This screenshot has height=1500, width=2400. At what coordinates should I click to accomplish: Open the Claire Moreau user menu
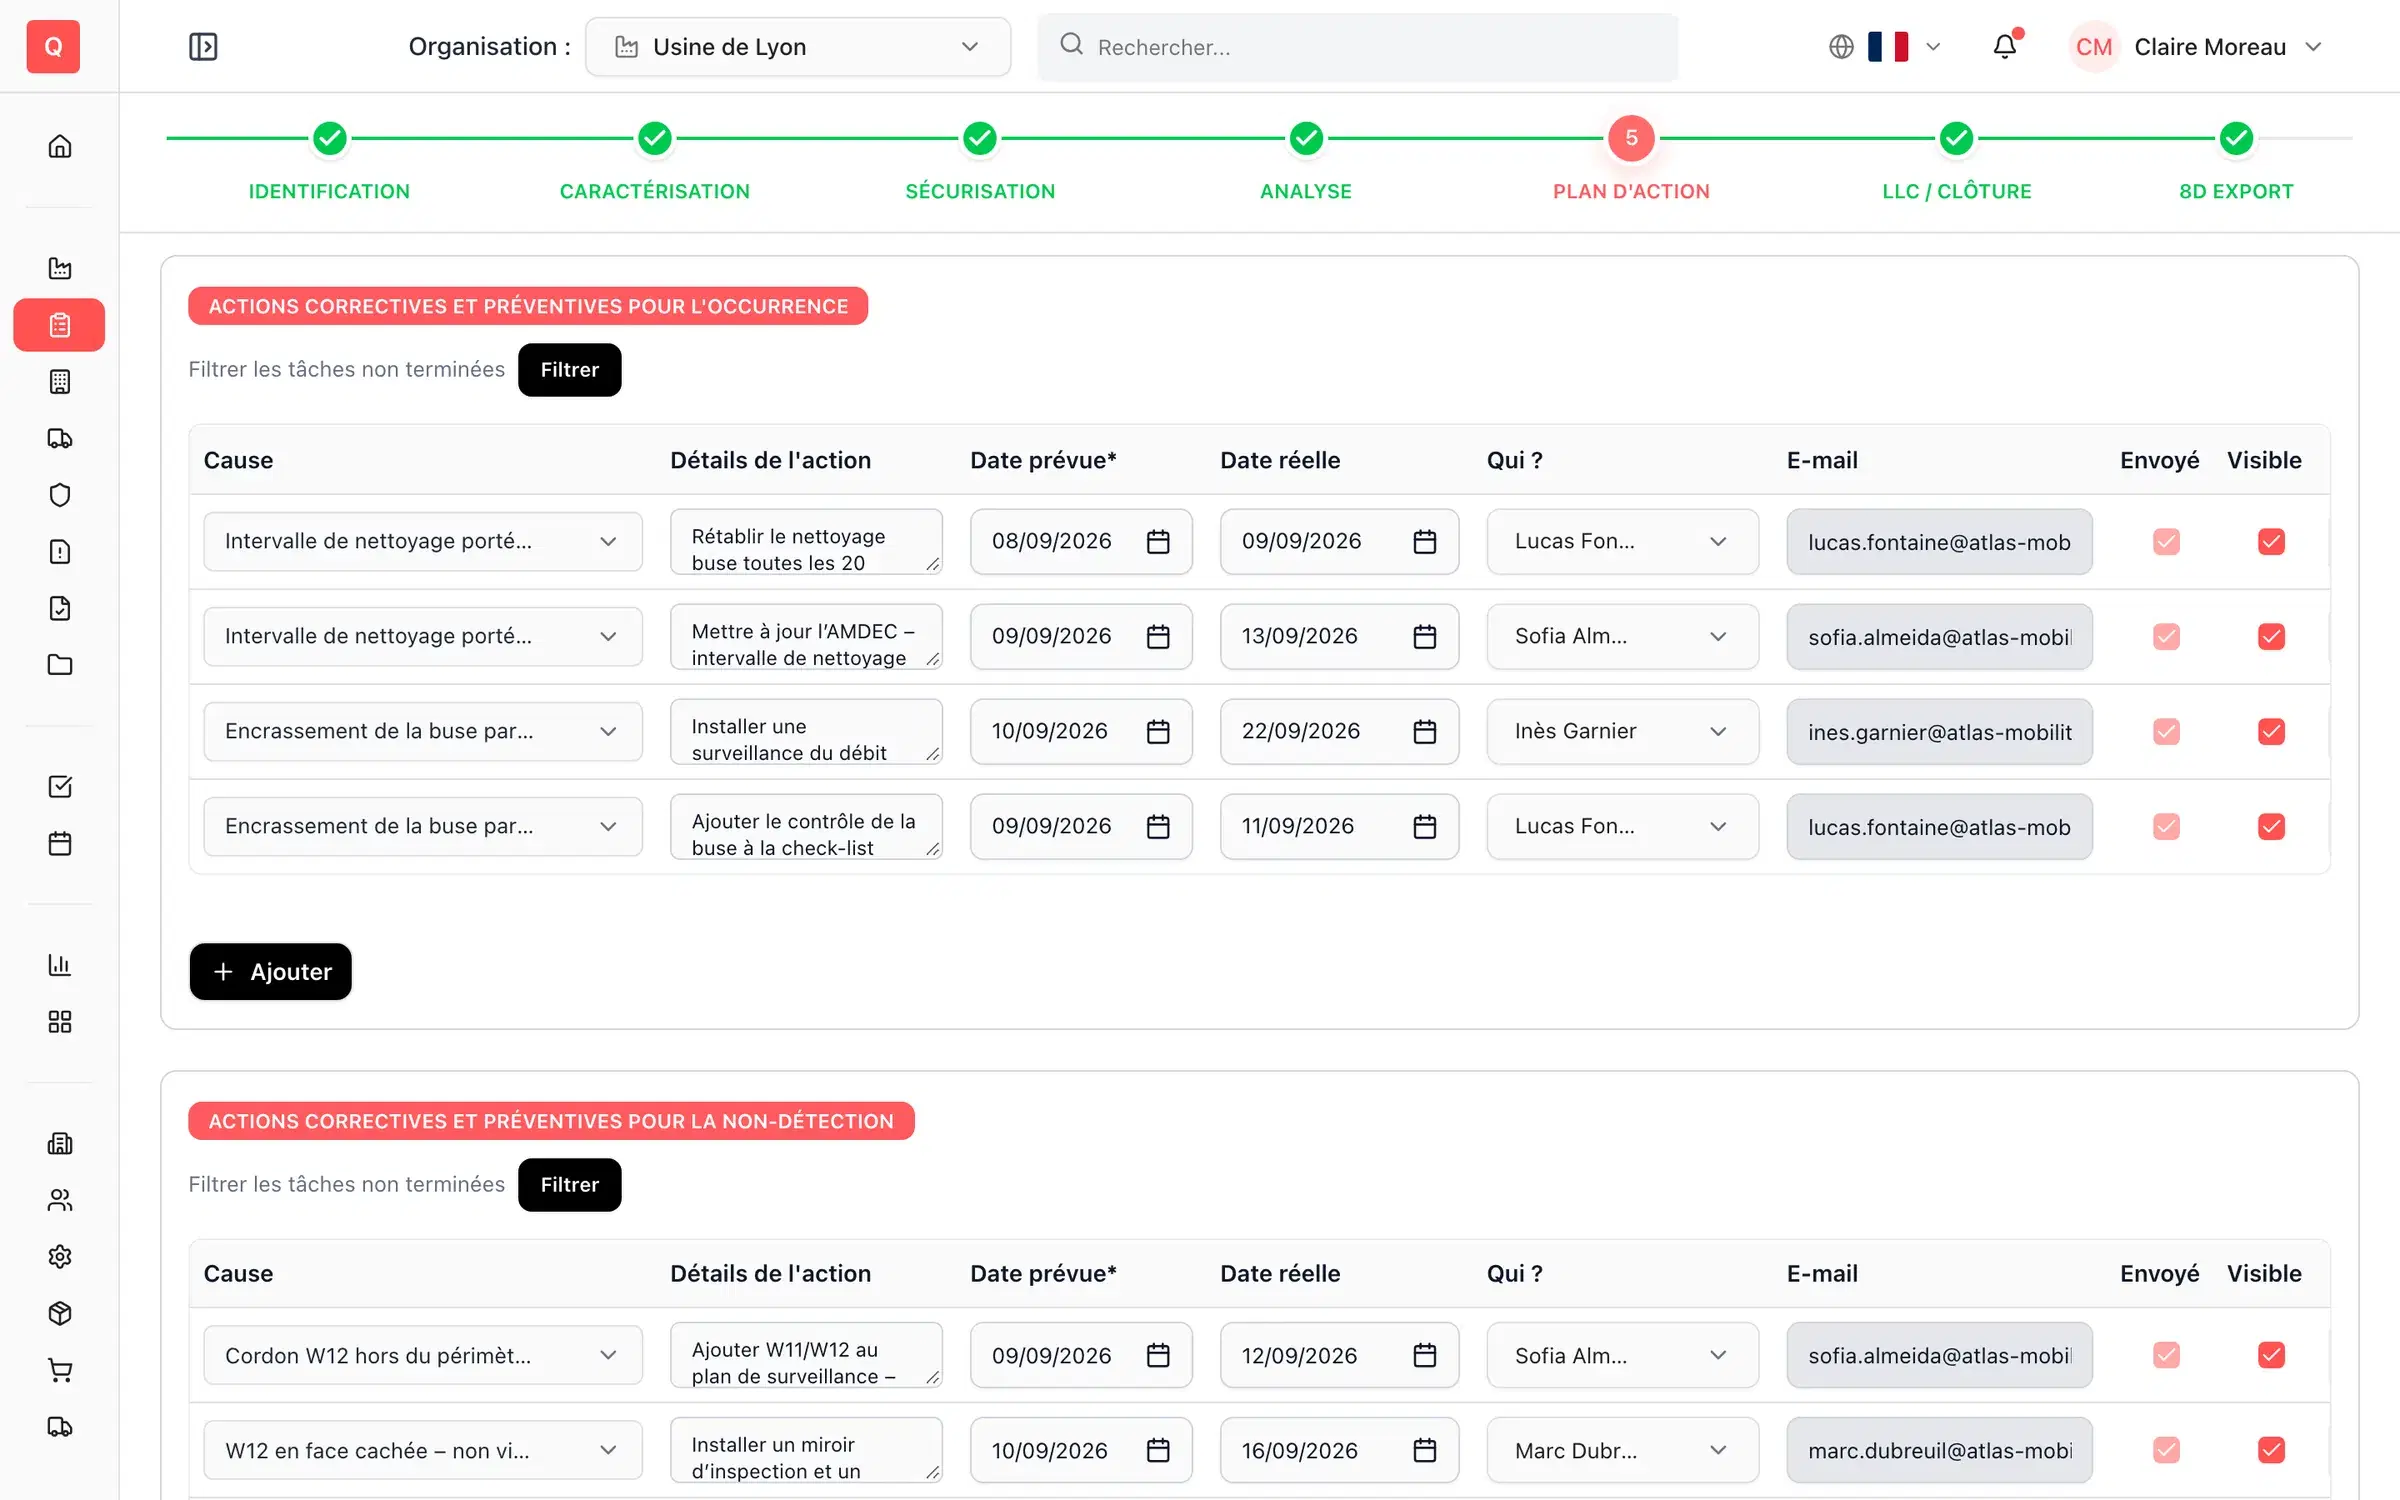click(x=2196, y=47)
